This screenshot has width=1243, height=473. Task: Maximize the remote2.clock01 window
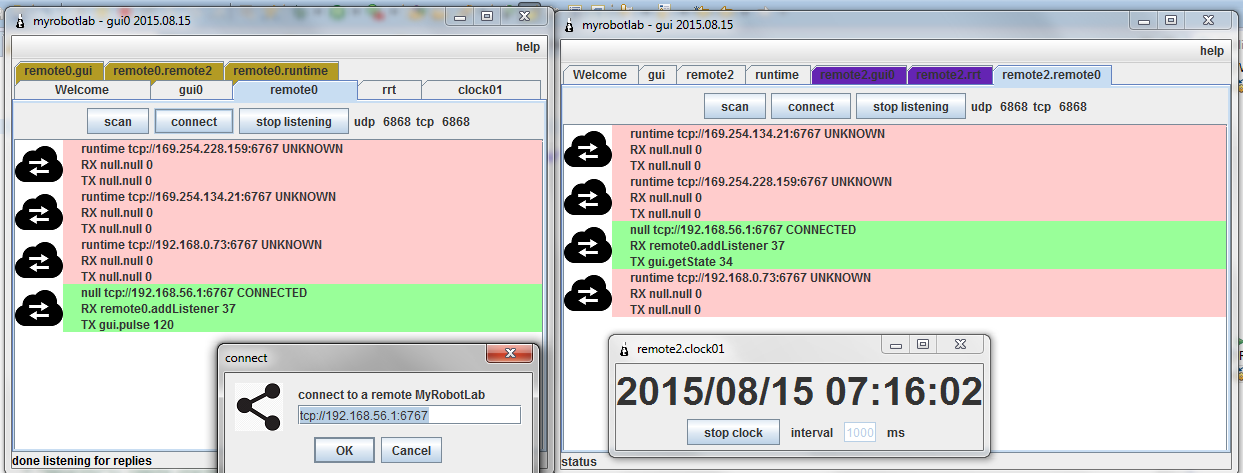pos(922,344)
